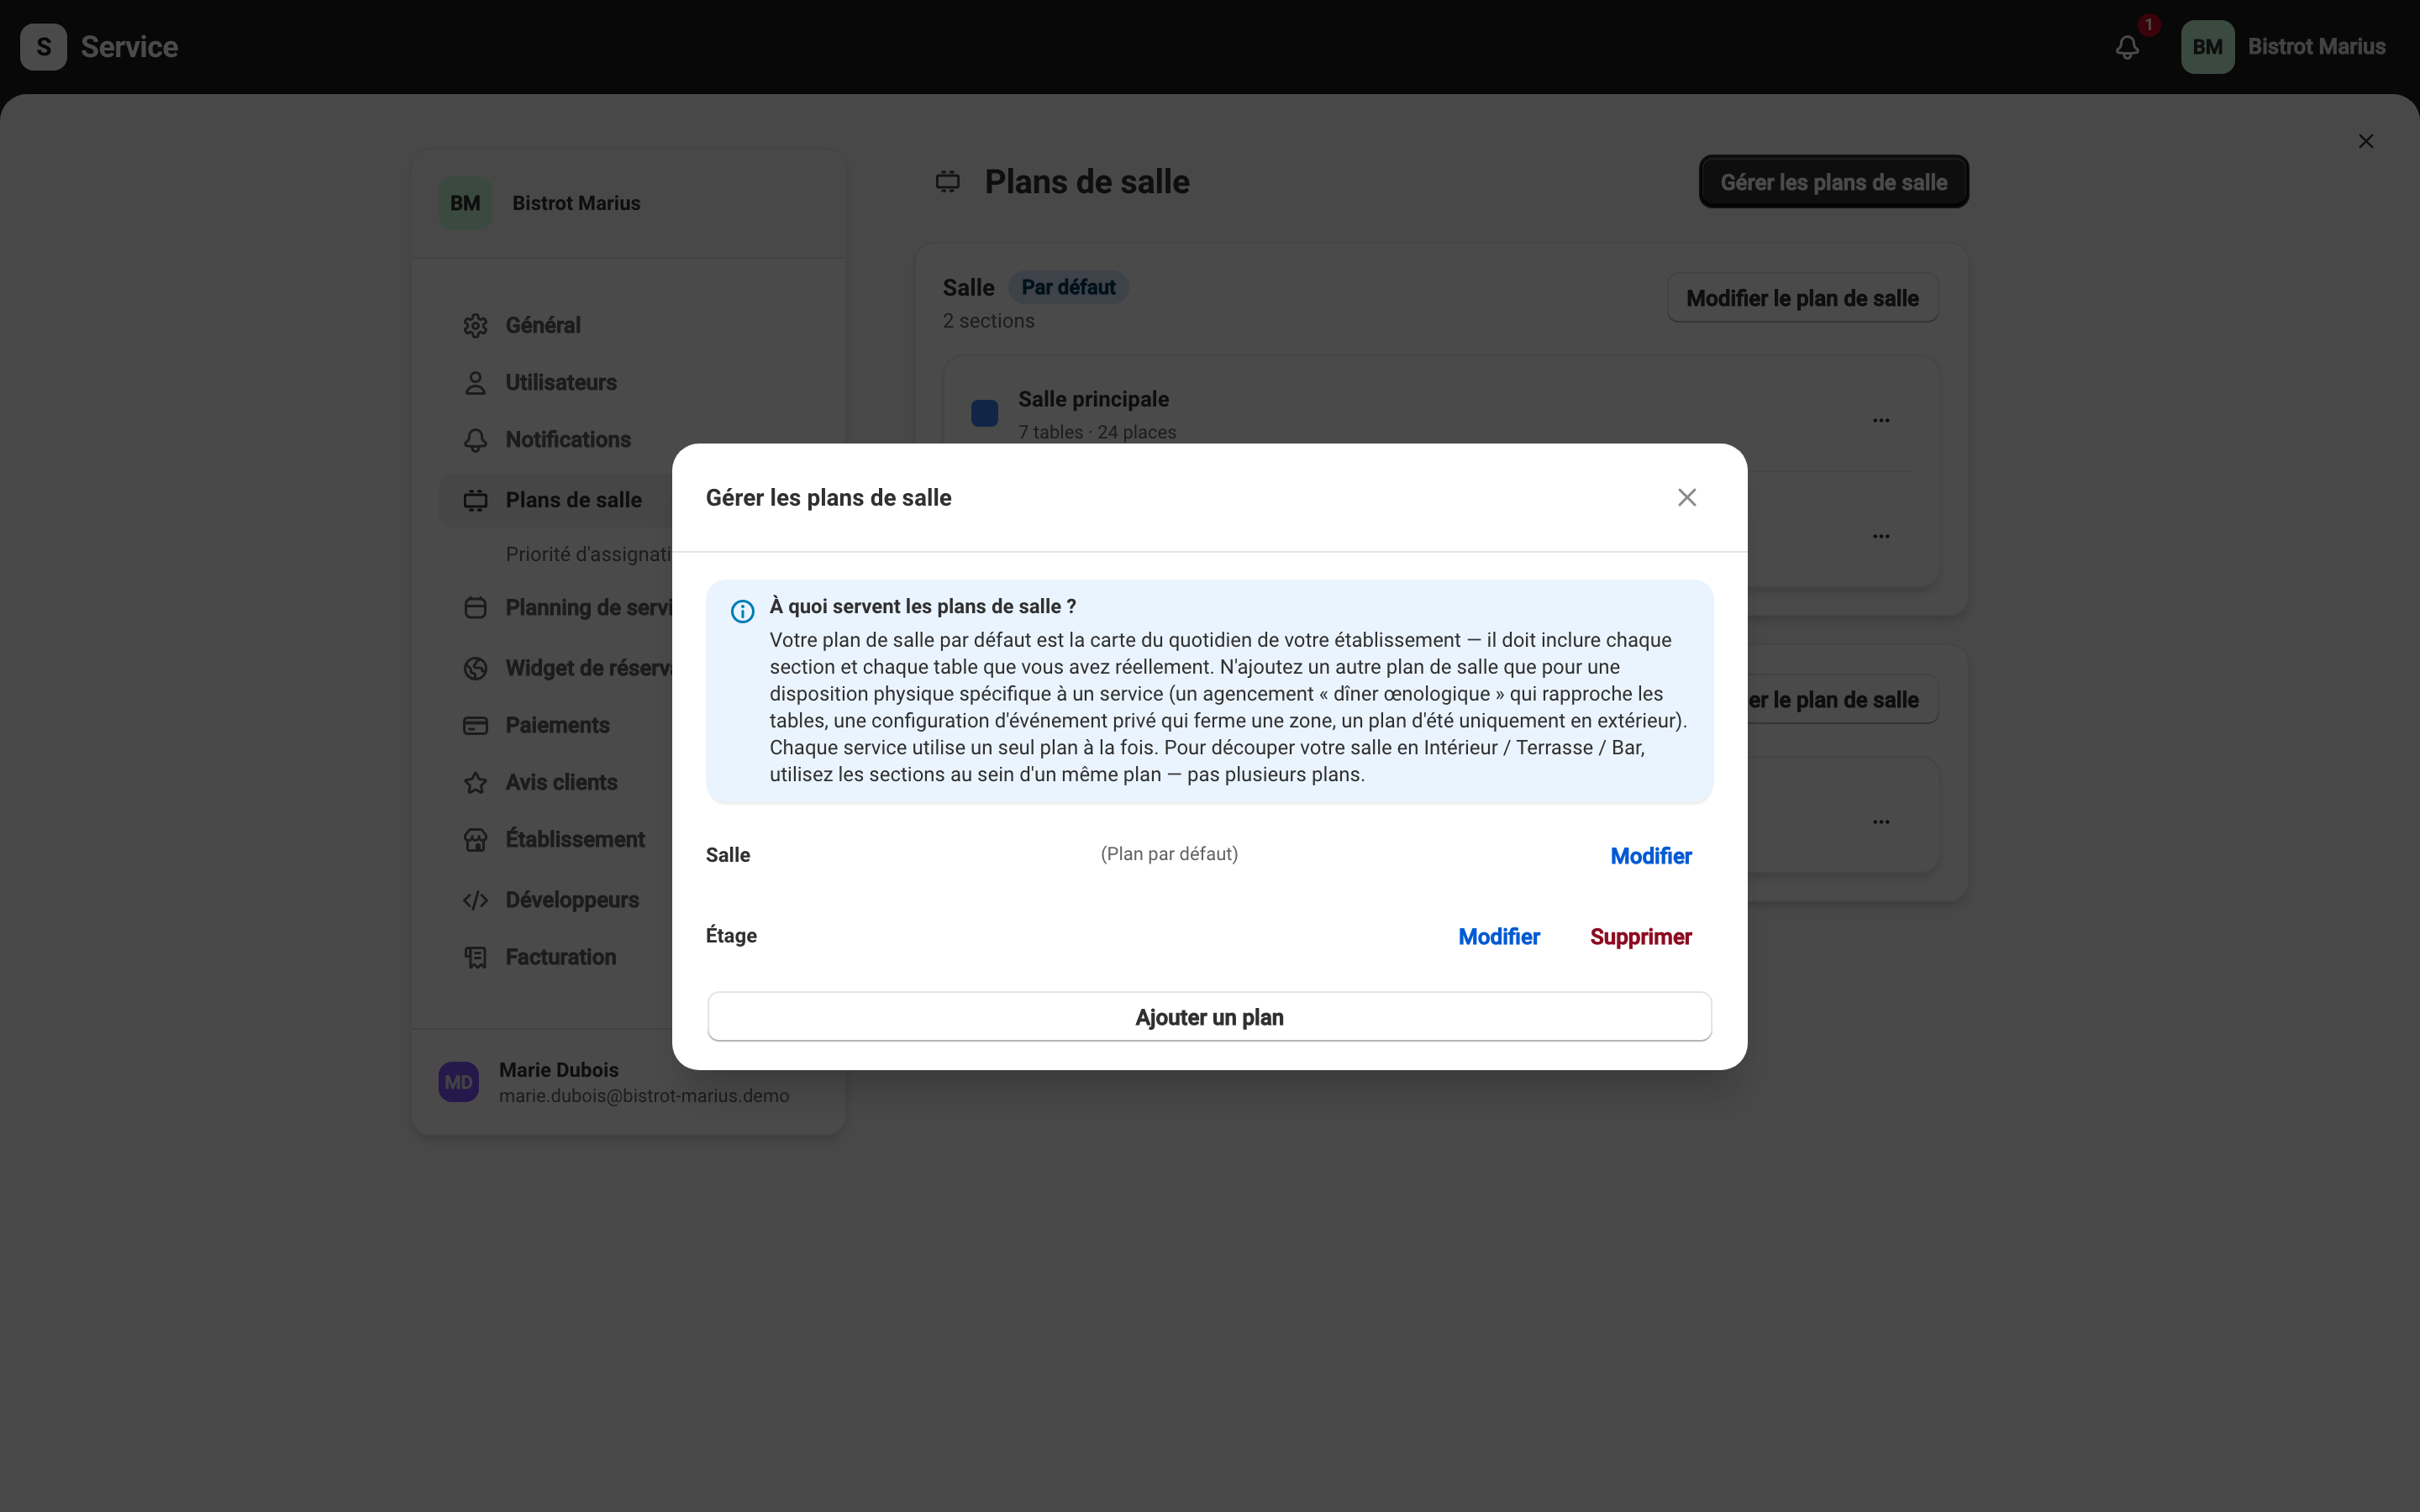Click Paiements card icon in sidebar
Viewport: 2420px width, 1512px height.
475,726
